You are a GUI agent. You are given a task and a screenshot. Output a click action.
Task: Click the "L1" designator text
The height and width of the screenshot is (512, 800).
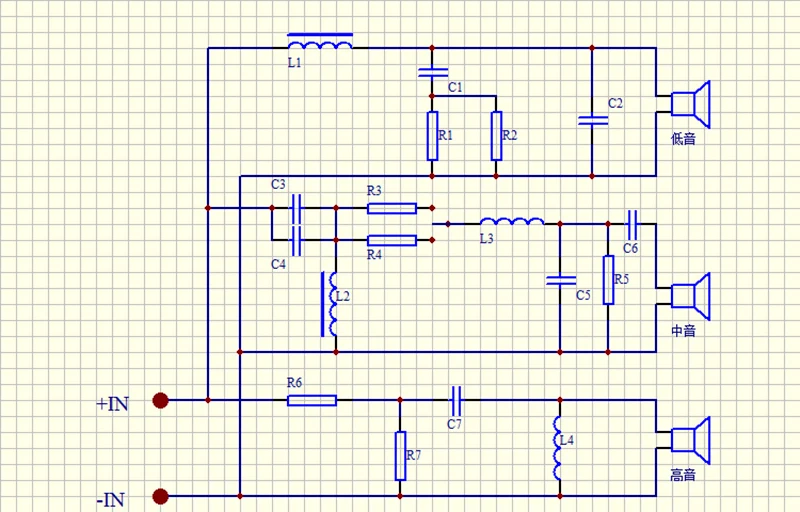pos(295,63)
